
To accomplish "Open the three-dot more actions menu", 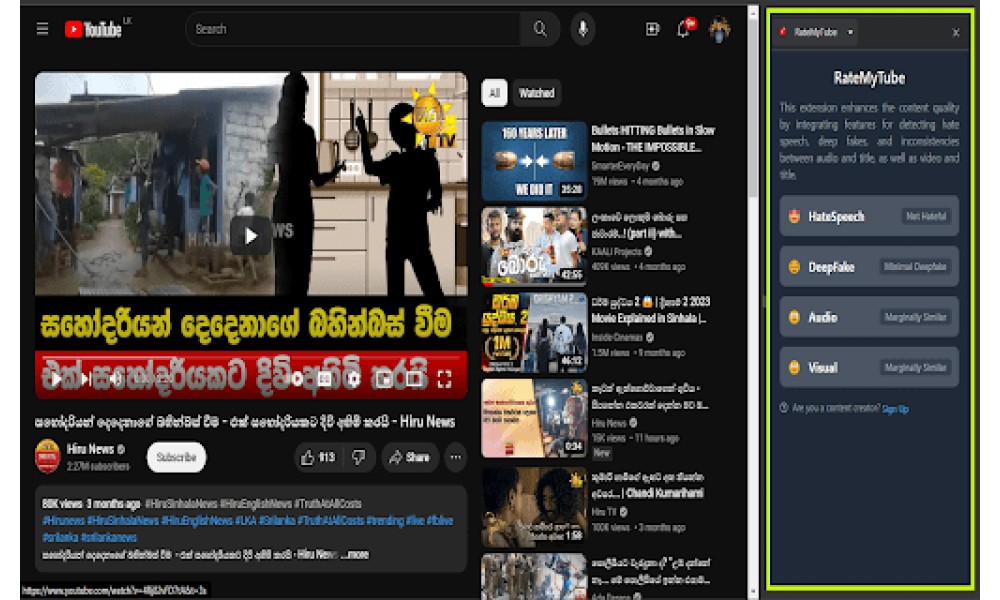I will (455, 457).
